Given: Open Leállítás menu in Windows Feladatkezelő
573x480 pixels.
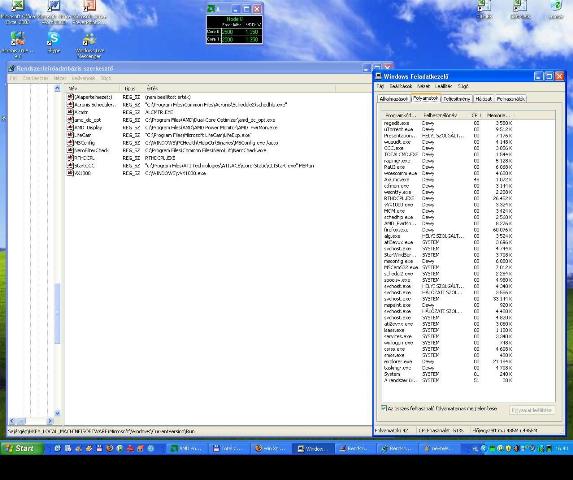Looking at the screenshot, I should (x=443, y=86).
